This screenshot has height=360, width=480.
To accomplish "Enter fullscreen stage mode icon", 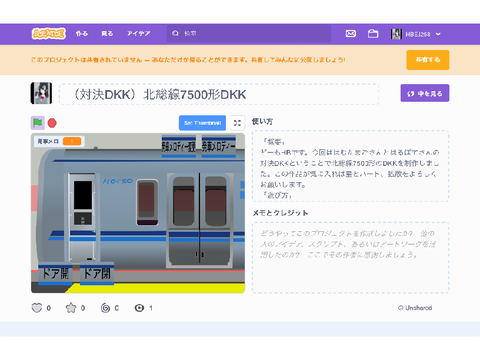I will point(237,123).
